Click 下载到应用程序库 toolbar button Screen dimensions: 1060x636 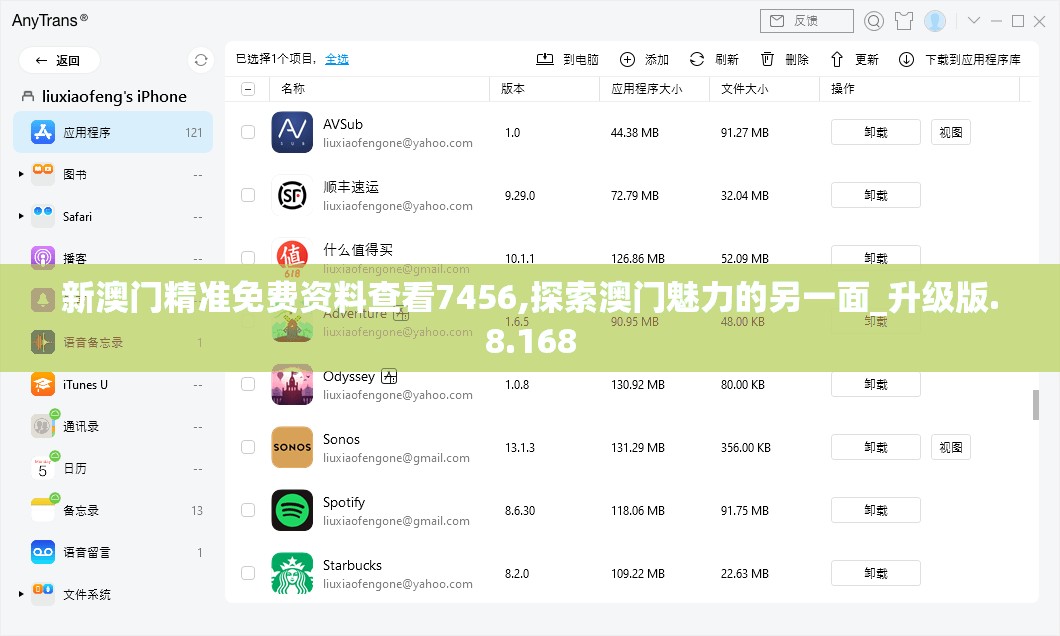[x=959, y=59]
